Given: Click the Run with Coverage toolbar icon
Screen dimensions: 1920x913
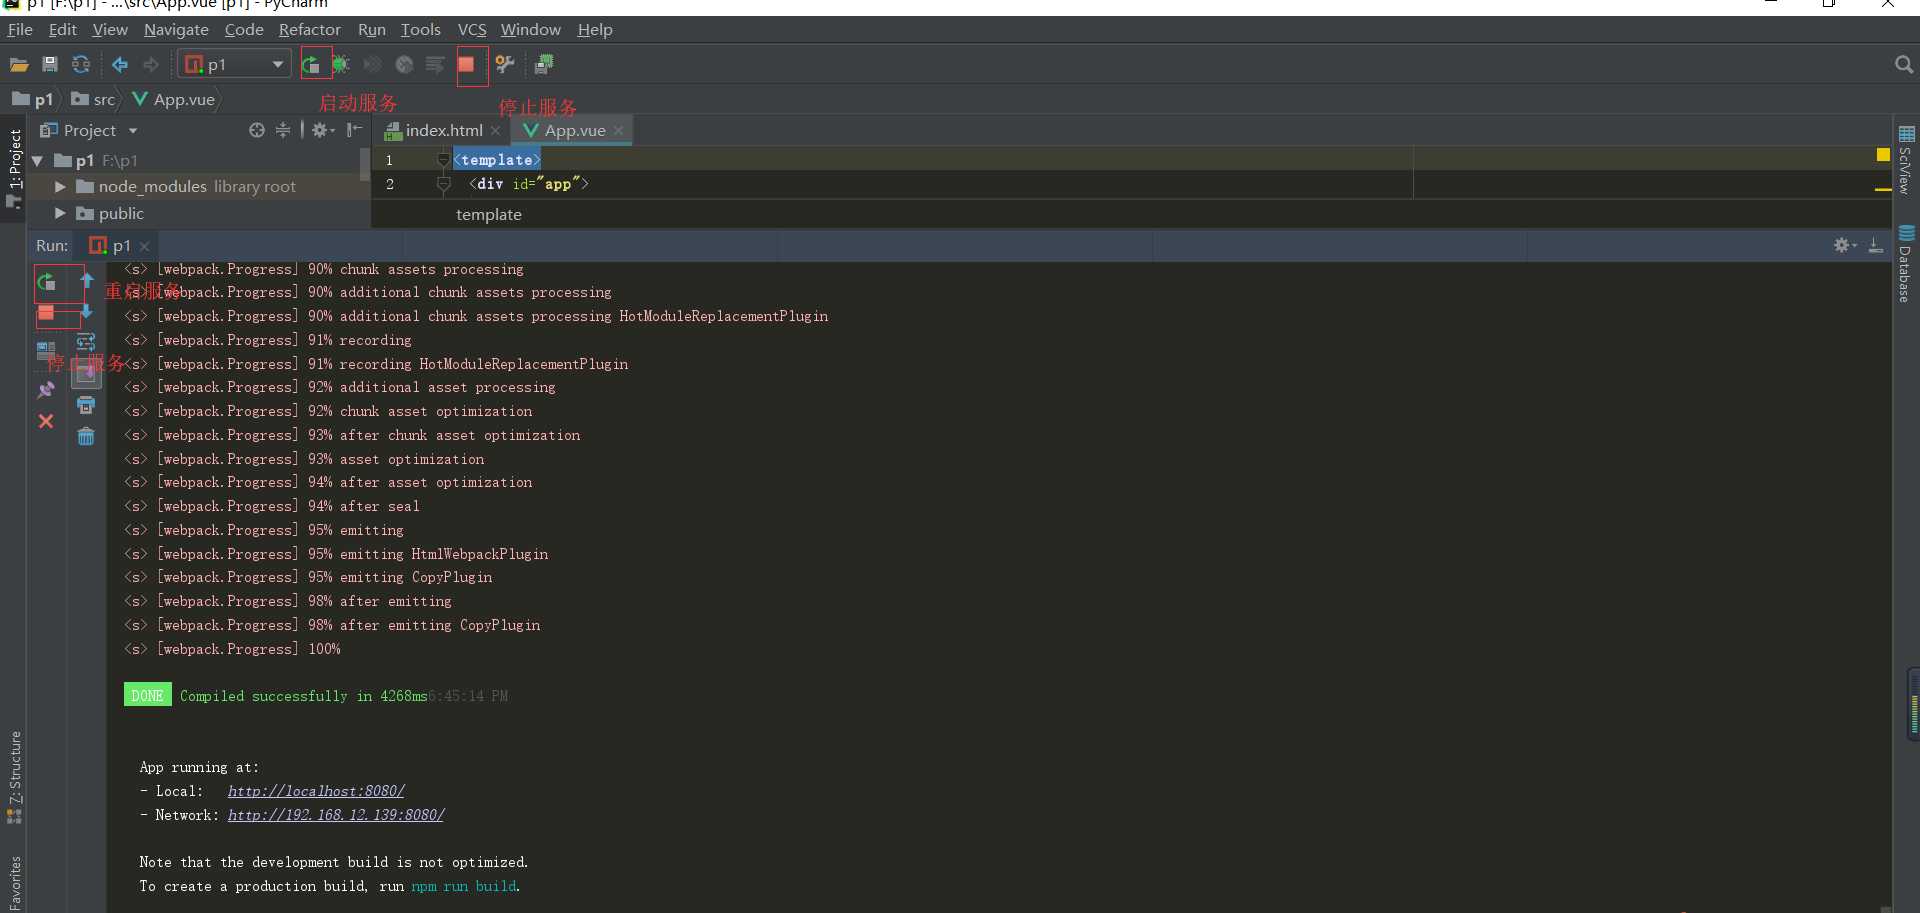Looking at the screenshot, I should pyautogui.click(x=372, y=65).
